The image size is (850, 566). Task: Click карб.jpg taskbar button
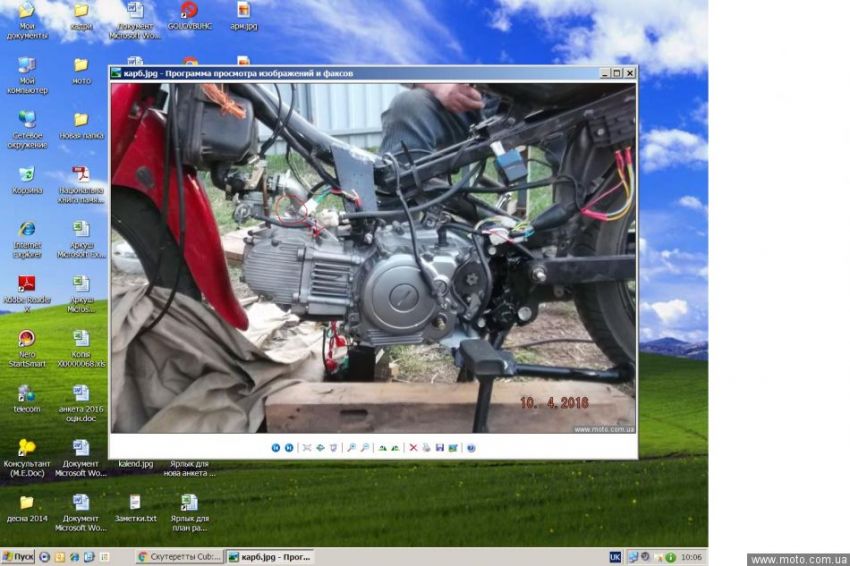(269, 557)
